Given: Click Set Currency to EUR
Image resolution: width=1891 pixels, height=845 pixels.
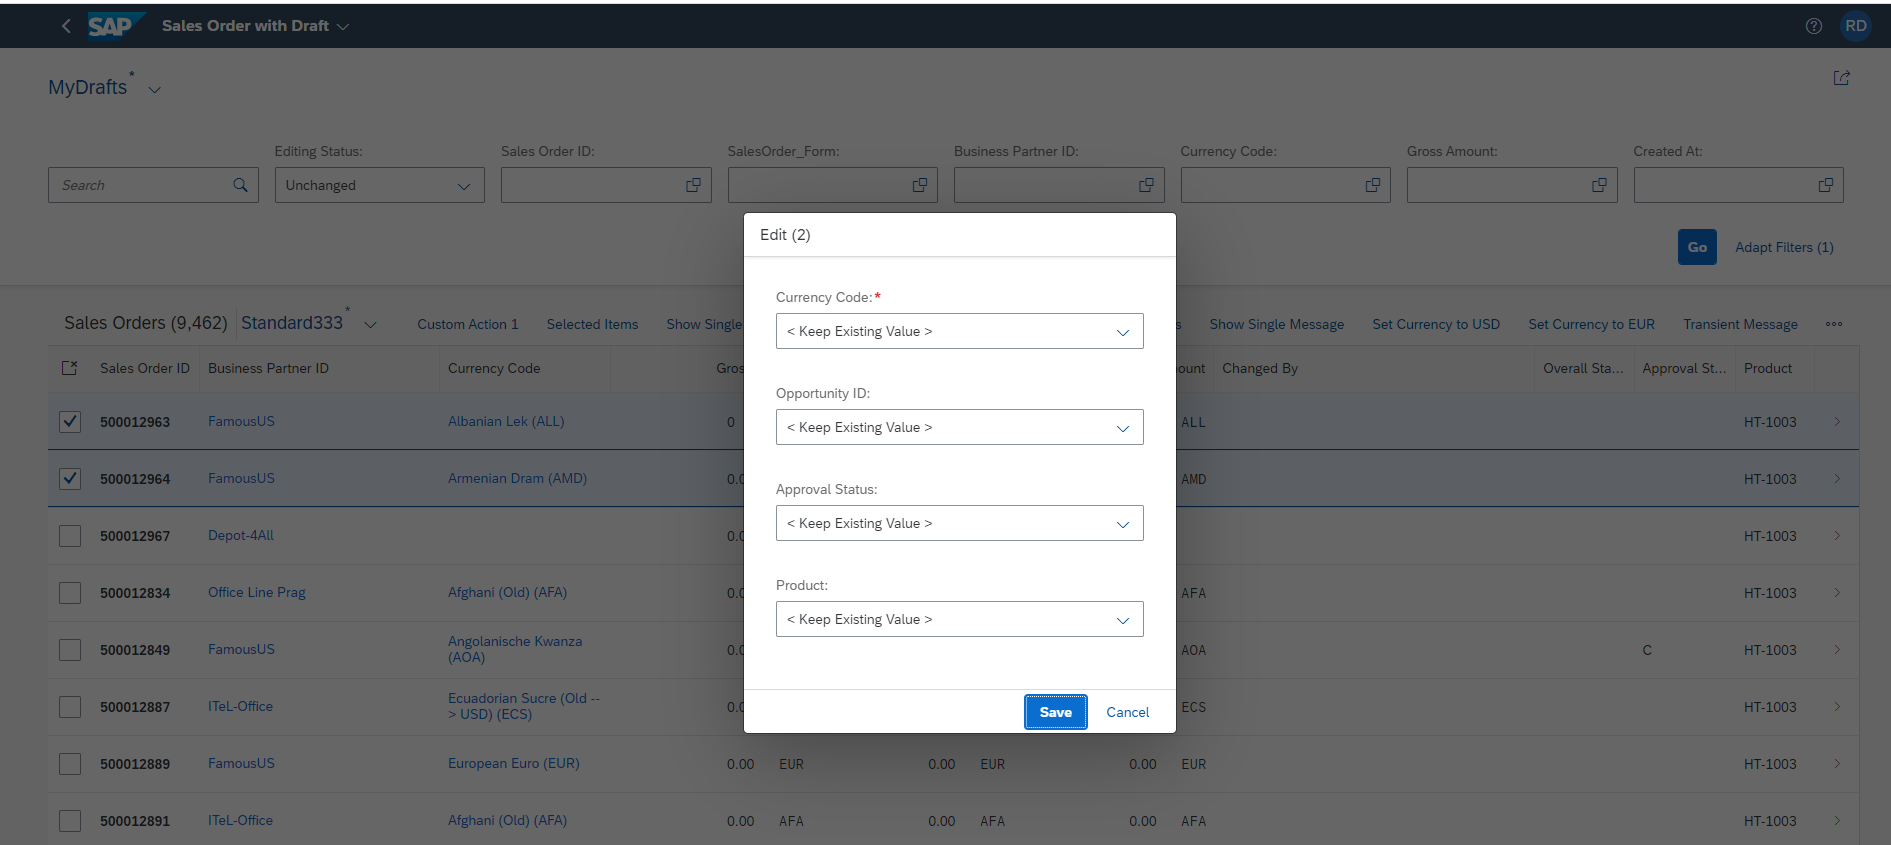Looking at the screenshot, I should point(1591,324).
